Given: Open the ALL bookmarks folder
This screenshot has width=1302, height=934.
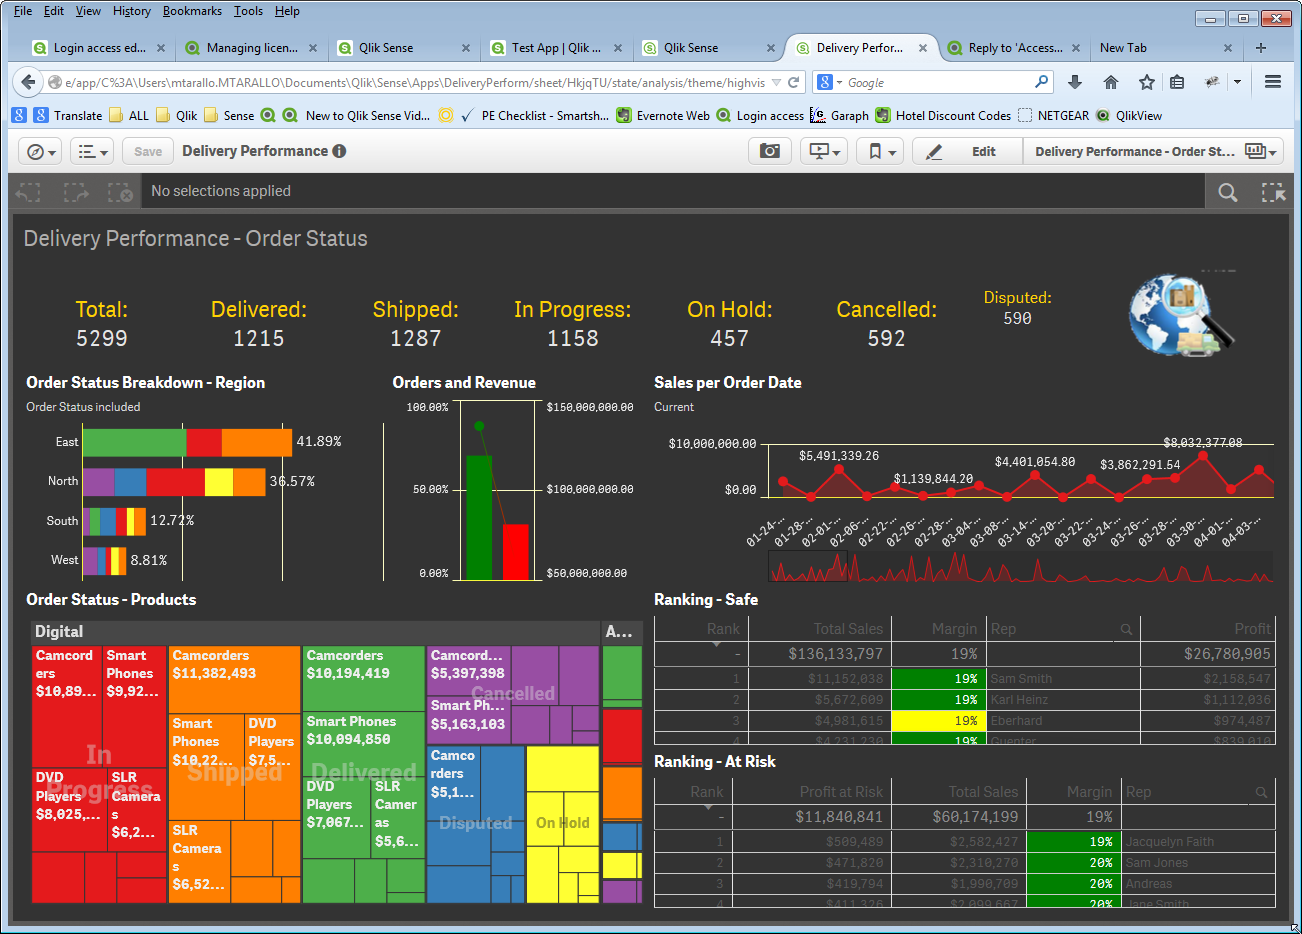Looking at the screenshot, I should click(x=128, y=115).
